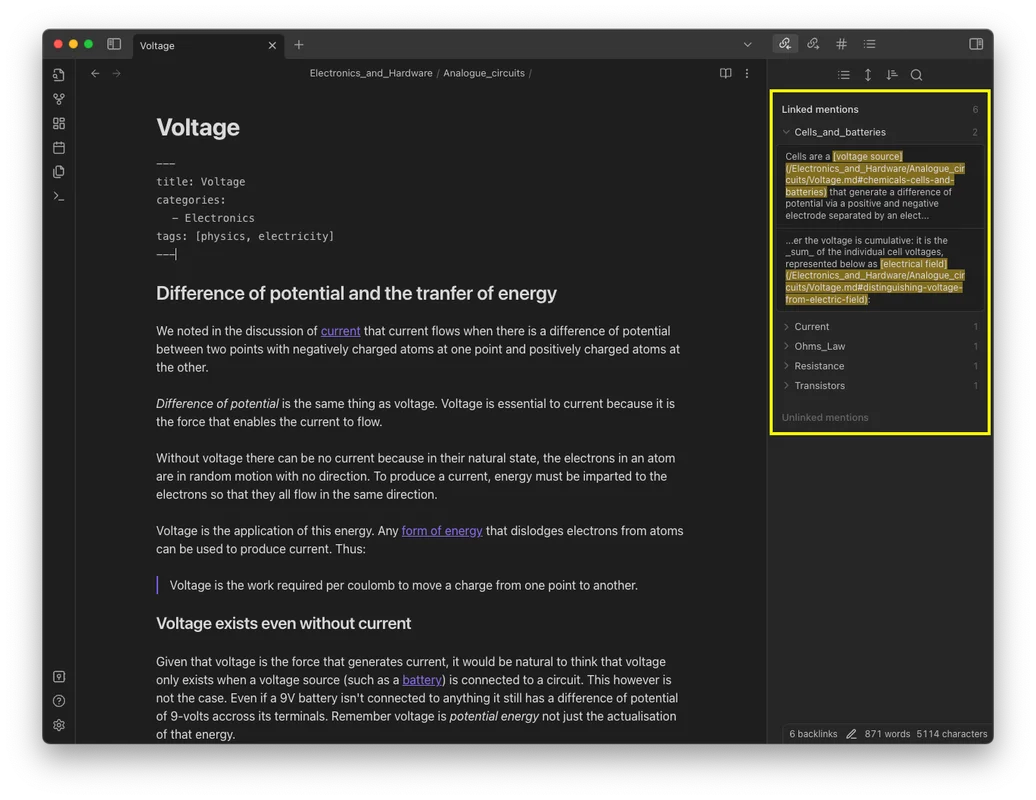The height and width of the screenshot is (800, 1036).
Task: Follow the "form of energy" link
Action: click(x=441, y=531)
